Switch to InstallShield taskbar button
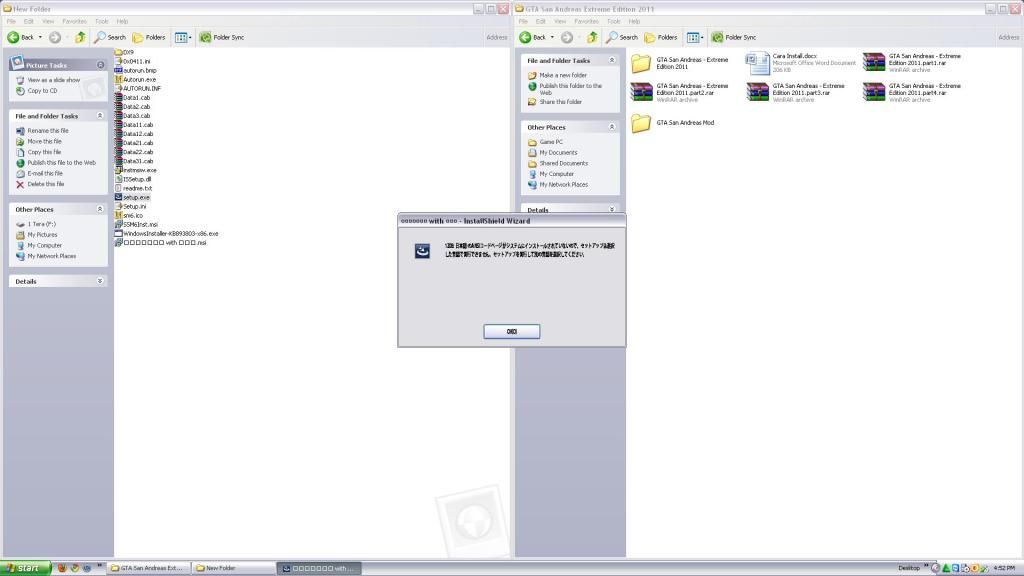This screenshot has height=576, width=1024. click(319, 568)
